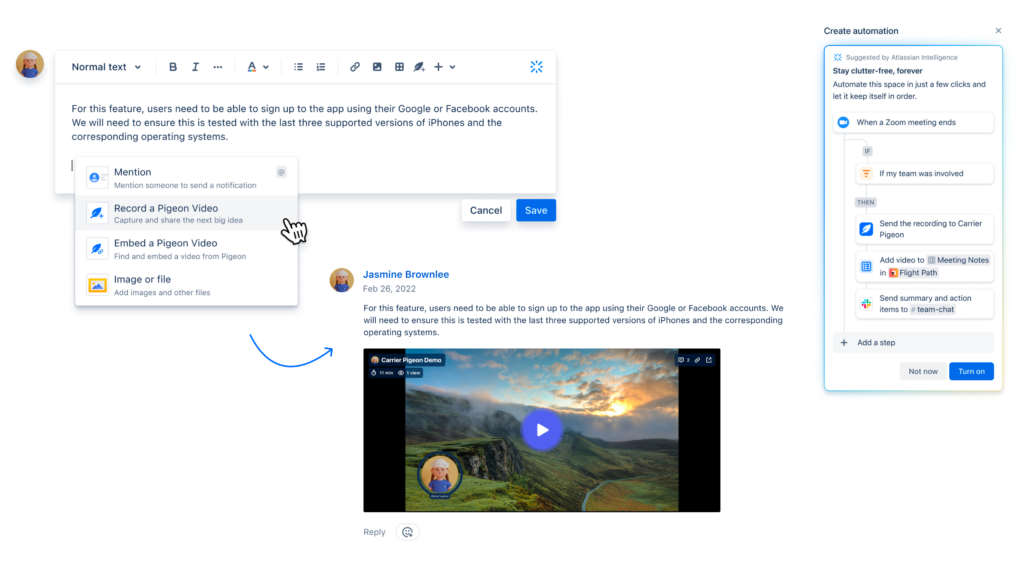Click the insert link icon
The width and height of the screenshot is (1024, 576).
pos(355,67)
